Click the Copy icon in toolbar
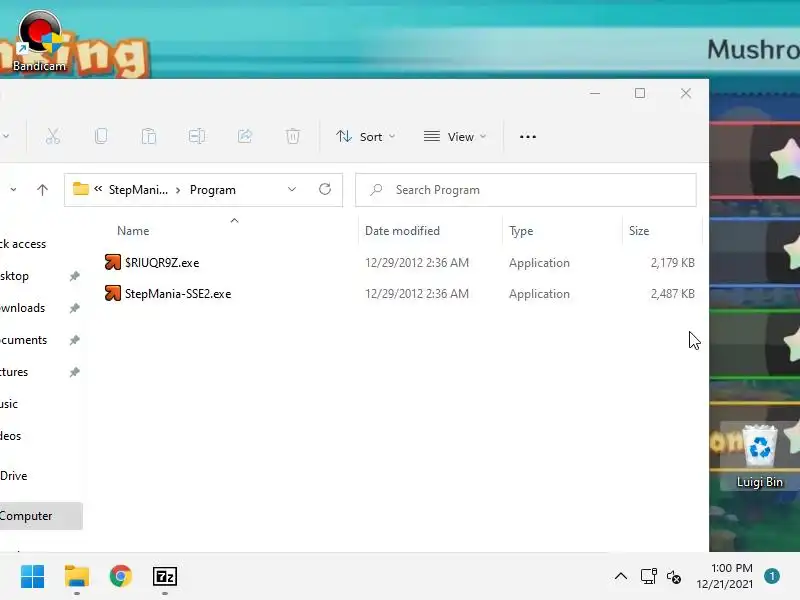The width and height of the screenshot is (800, 600). coord(101,136)
